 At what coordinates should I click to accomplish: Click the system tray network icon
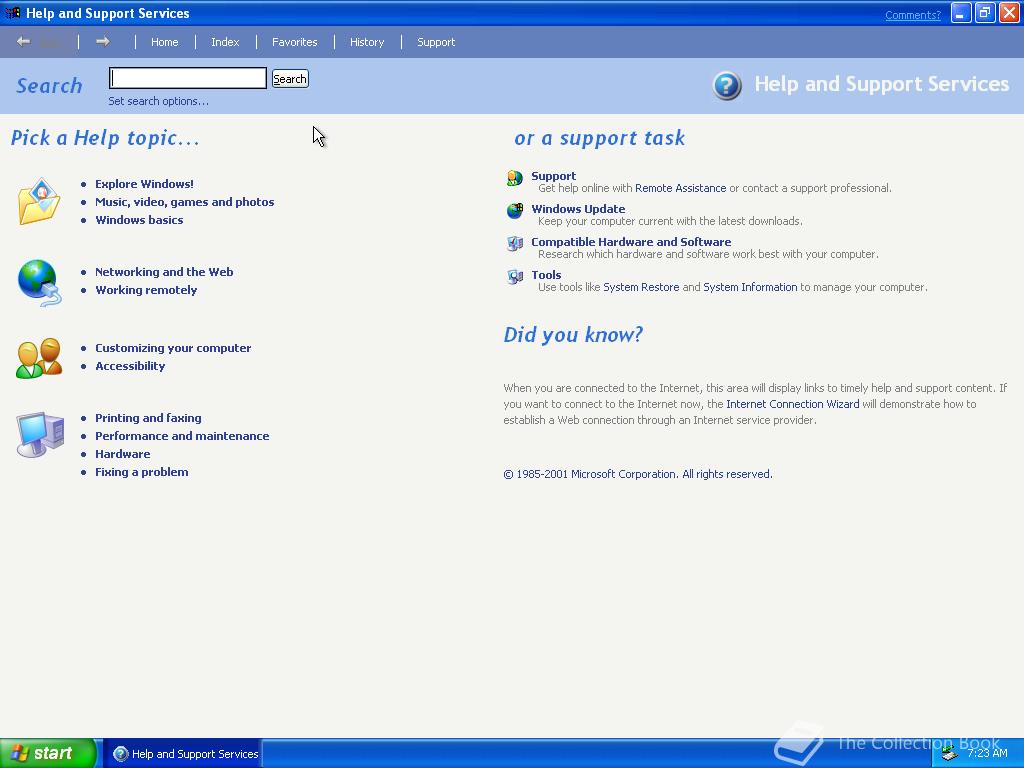950,754
